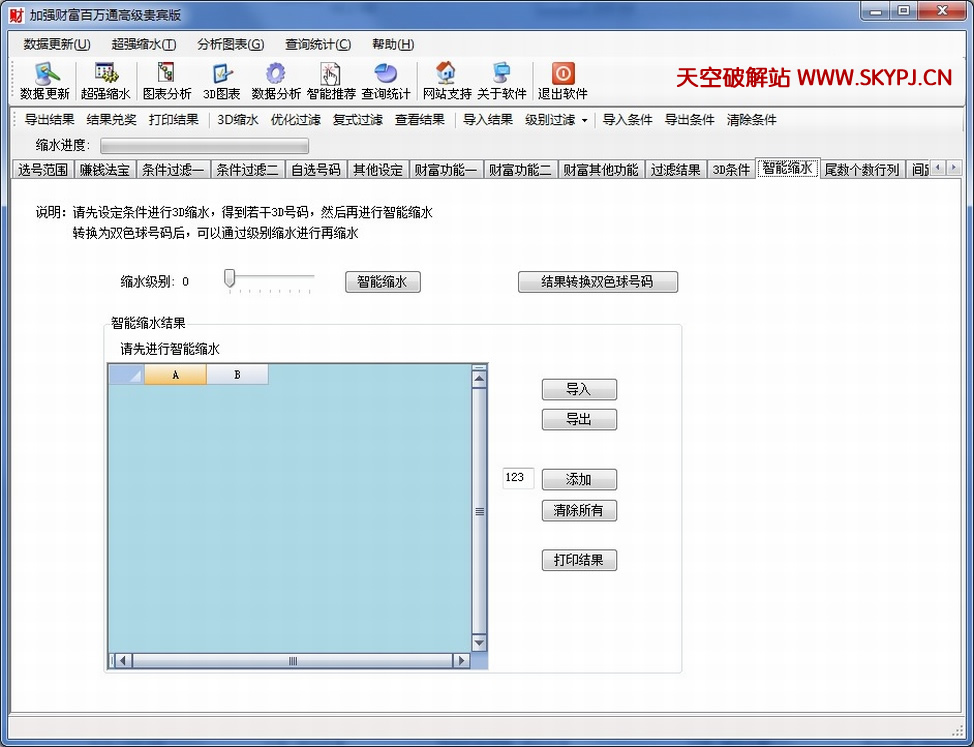Click the grid's vertical scrollbar down arrow
Viewport: 974px width, 747px height.
click(x=478, y=643)
